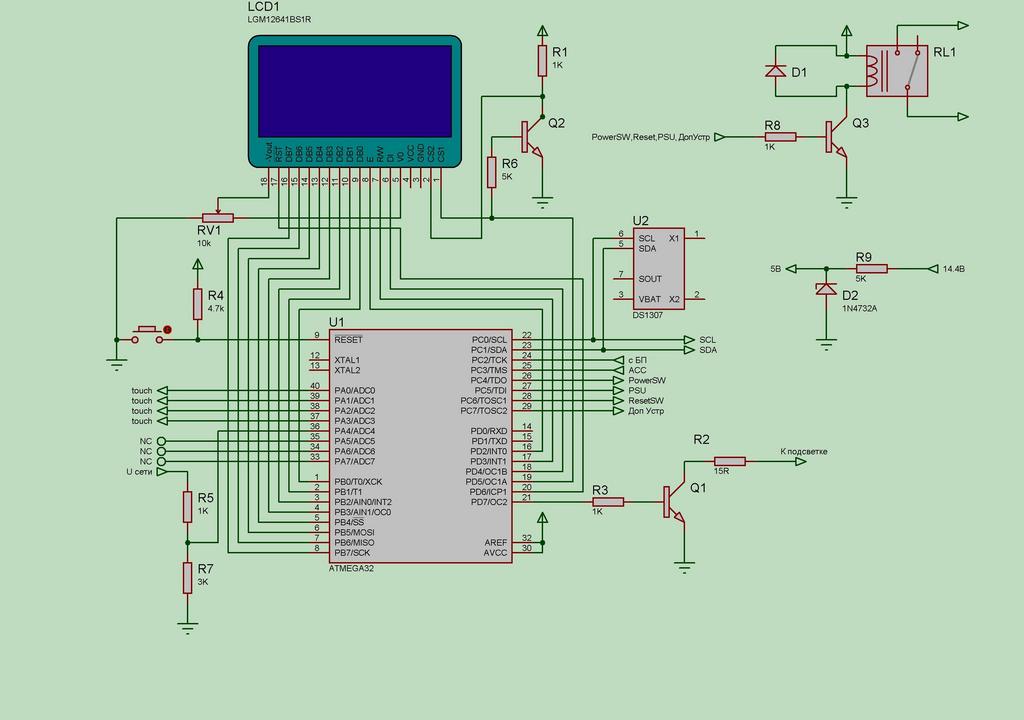Click resistor R9 between 5B and 14.4B
This screenshot has width=1024, height=720.
click(871, 269)
